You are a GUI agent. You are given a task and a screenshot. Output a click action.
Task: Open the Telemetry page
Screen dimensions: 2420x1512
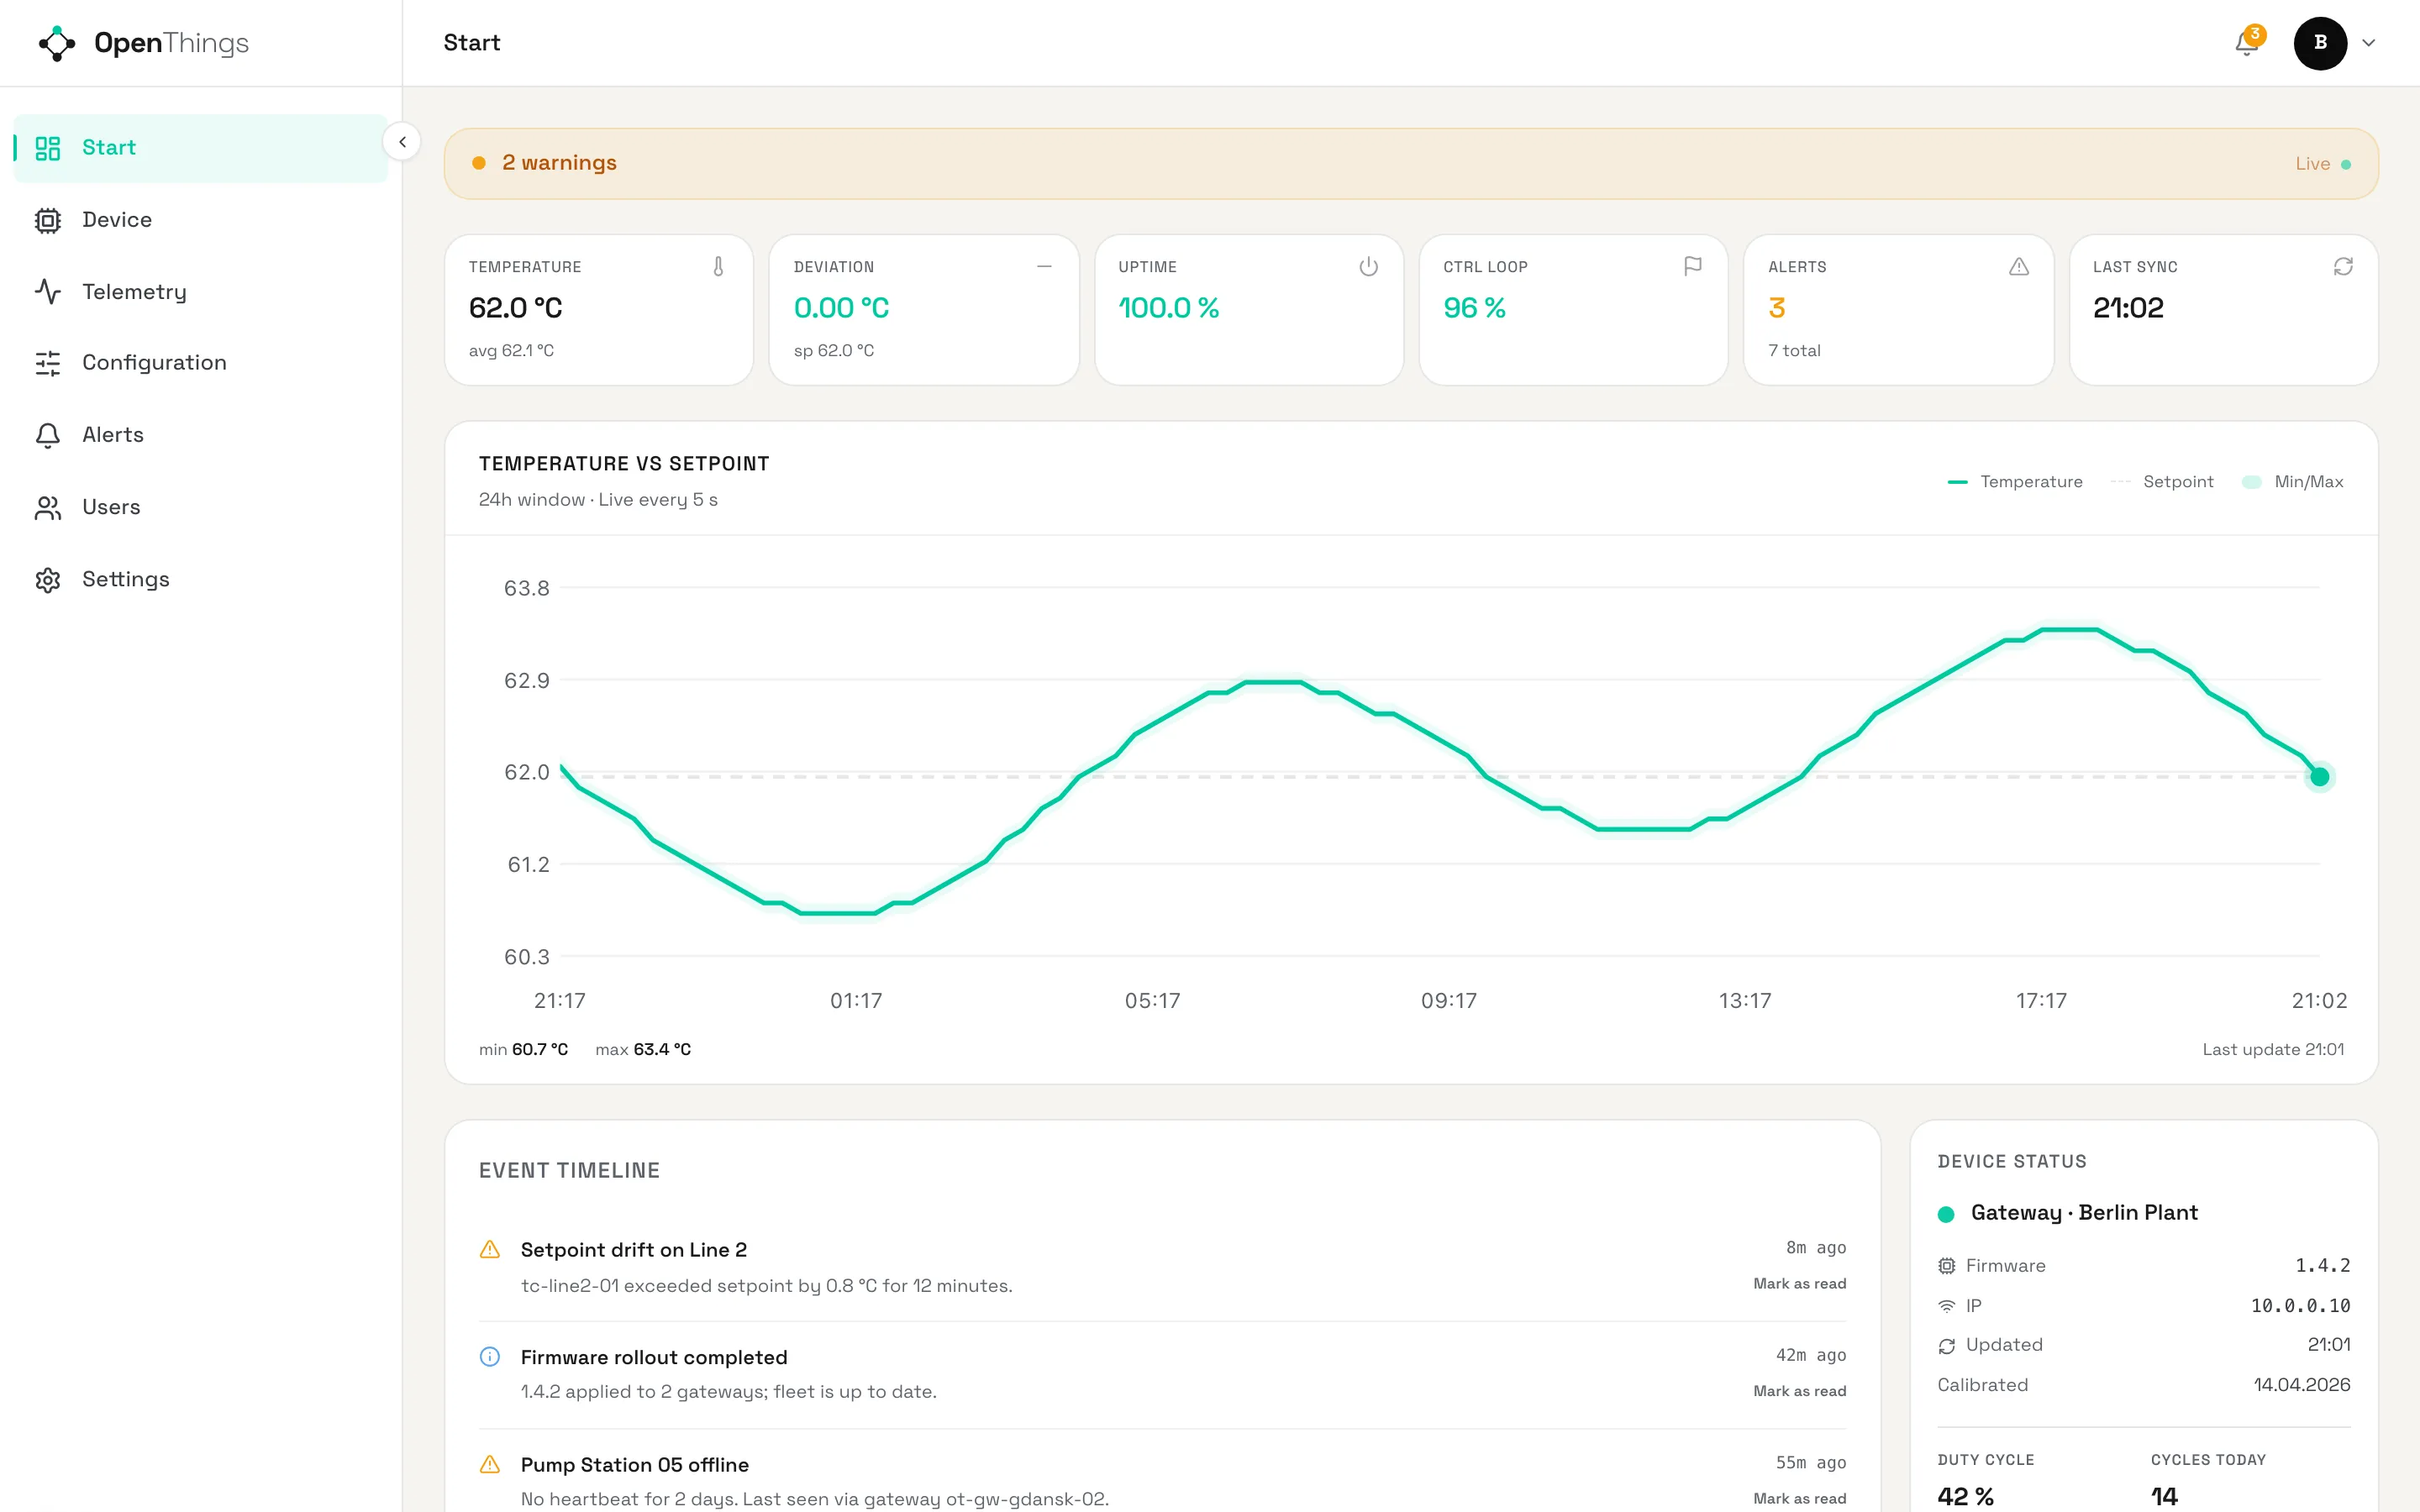click(201, 292)
